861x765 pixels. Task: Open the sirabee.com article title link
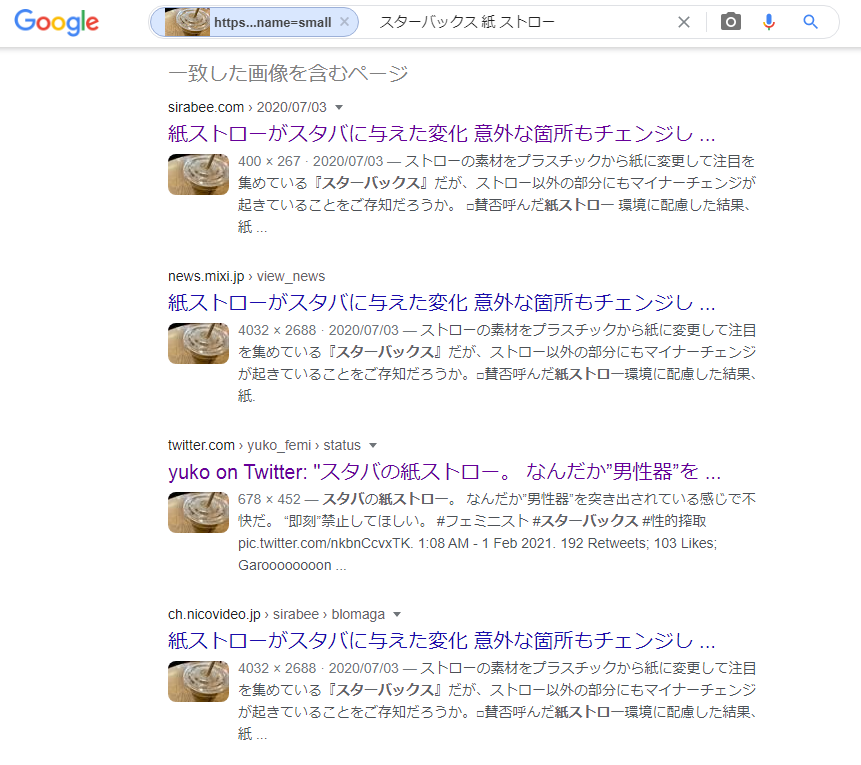click(x=441, y=133)
